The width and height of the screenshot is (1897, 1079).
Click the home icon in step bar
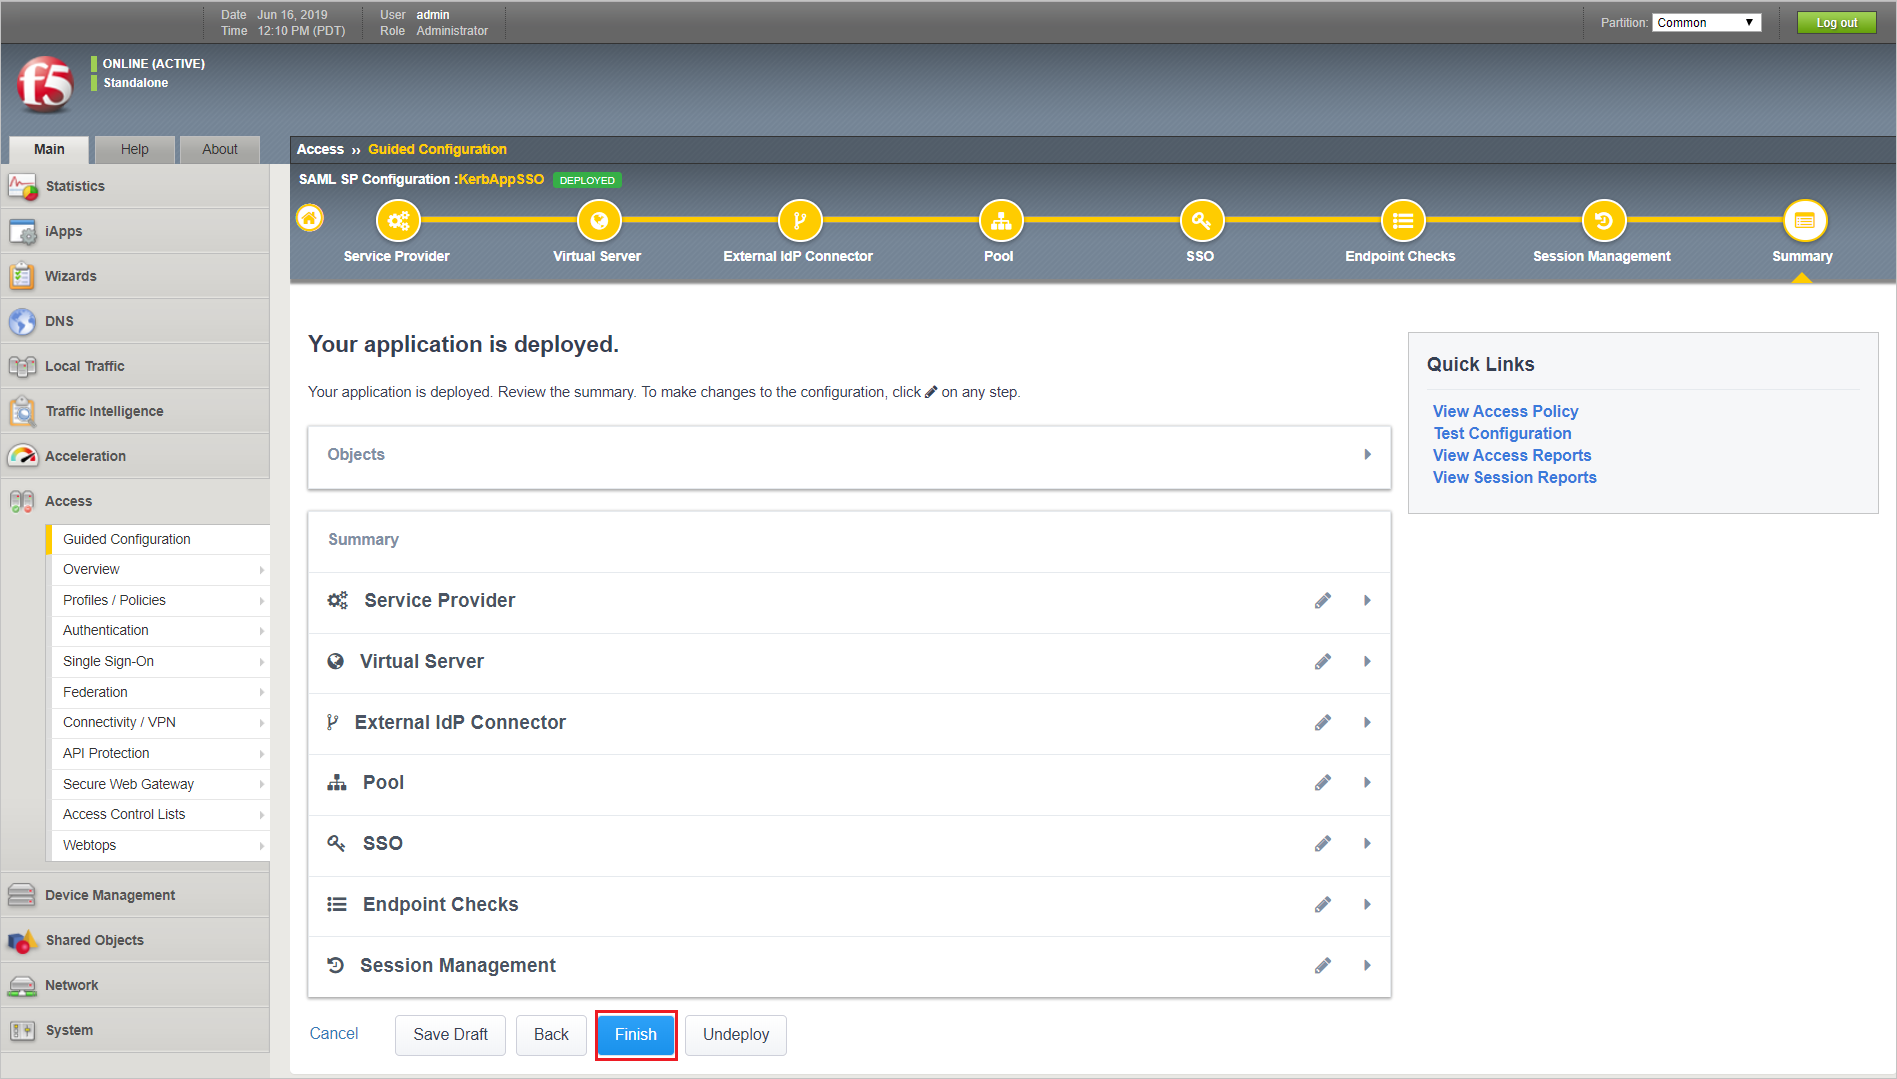(x=310, y=218)
